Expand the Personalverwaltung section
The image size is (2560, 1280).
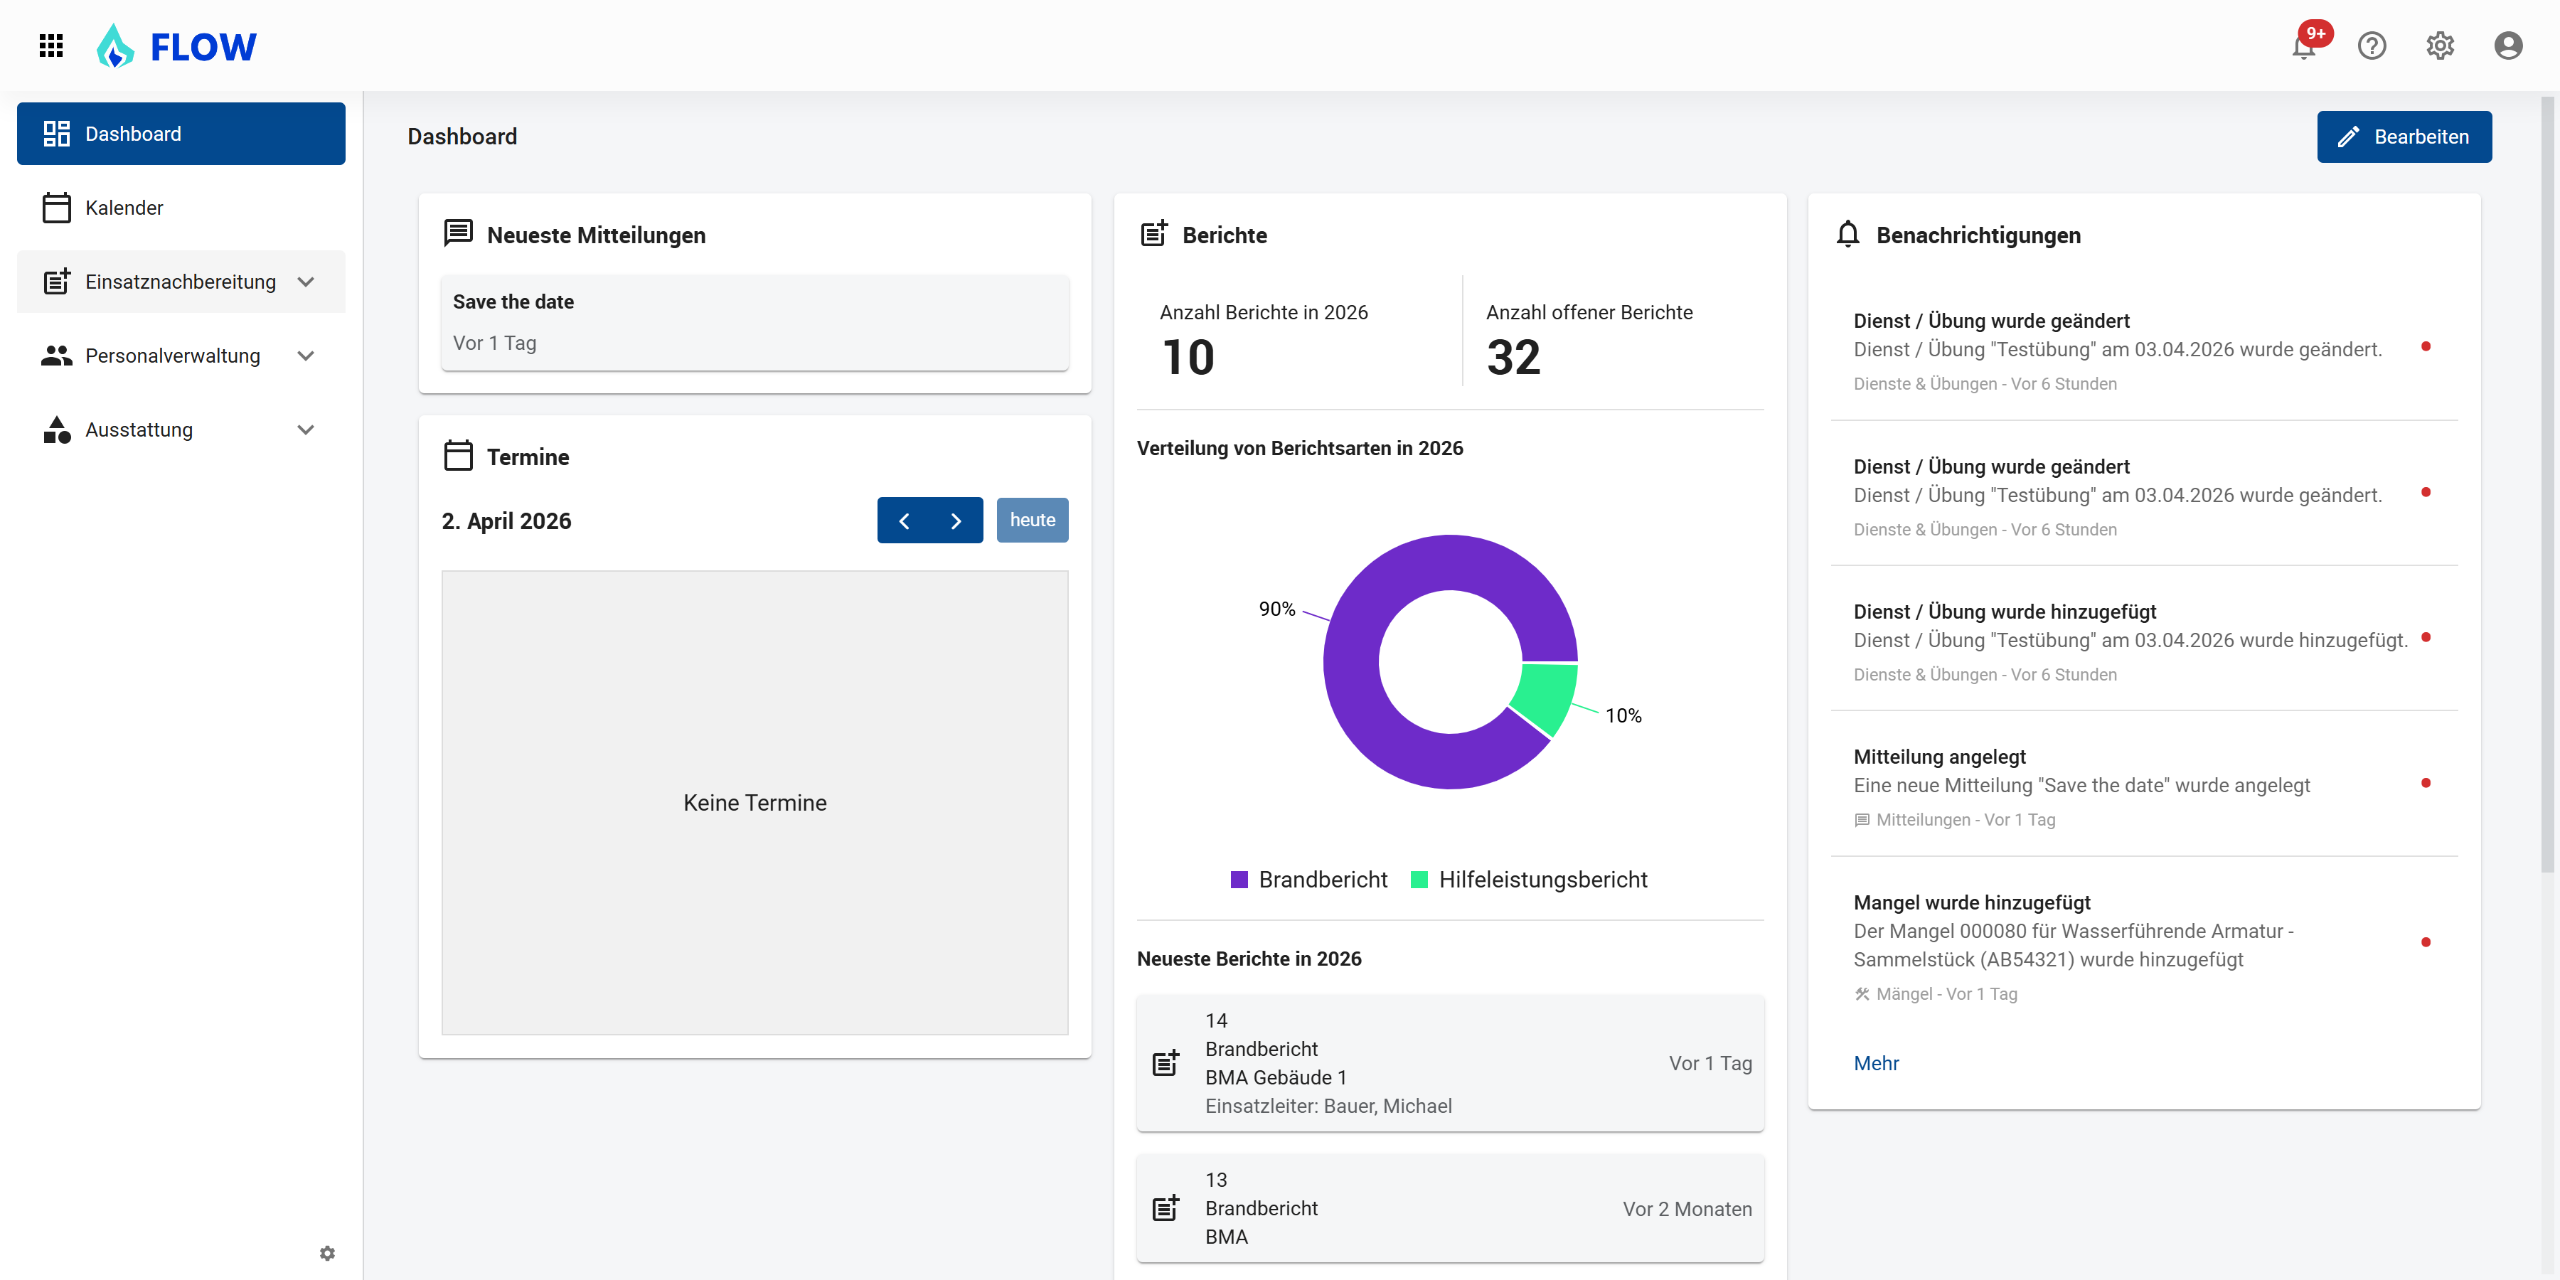click(181, 356)
